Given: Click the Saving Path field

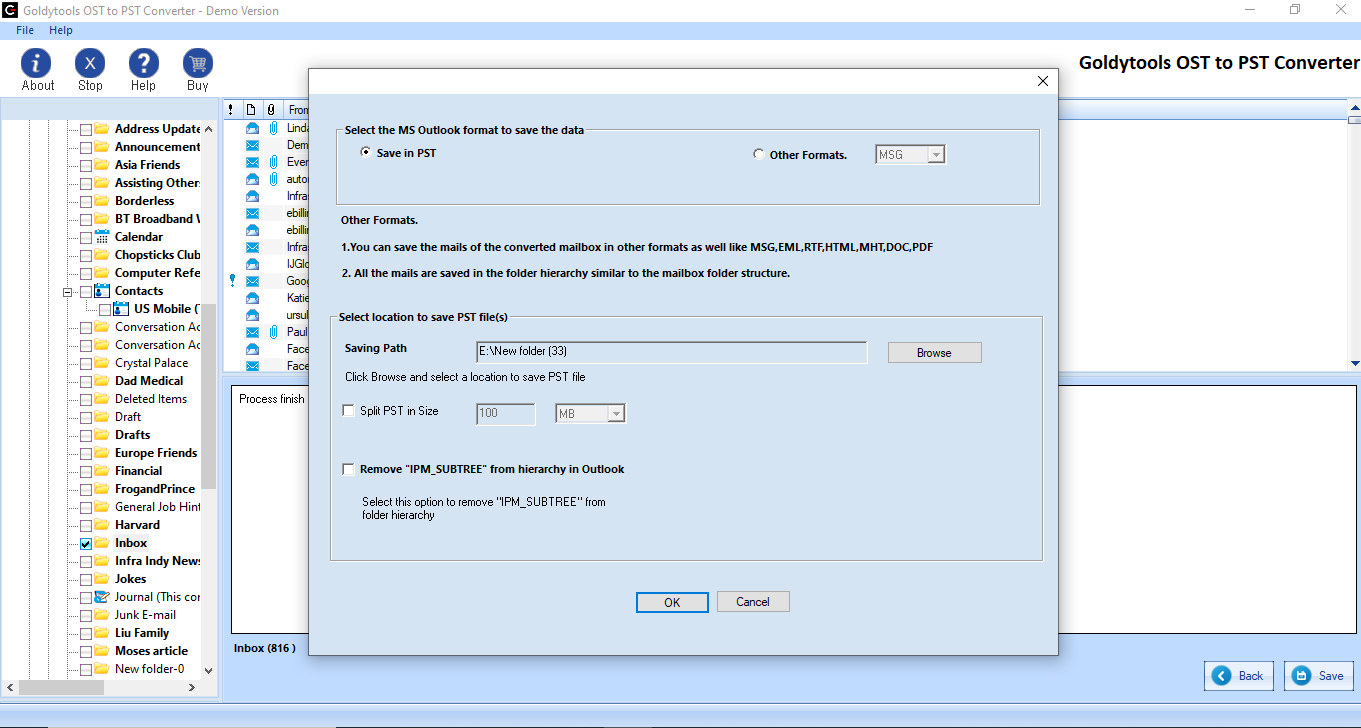Looking at the screenshot, I should 672,351.
